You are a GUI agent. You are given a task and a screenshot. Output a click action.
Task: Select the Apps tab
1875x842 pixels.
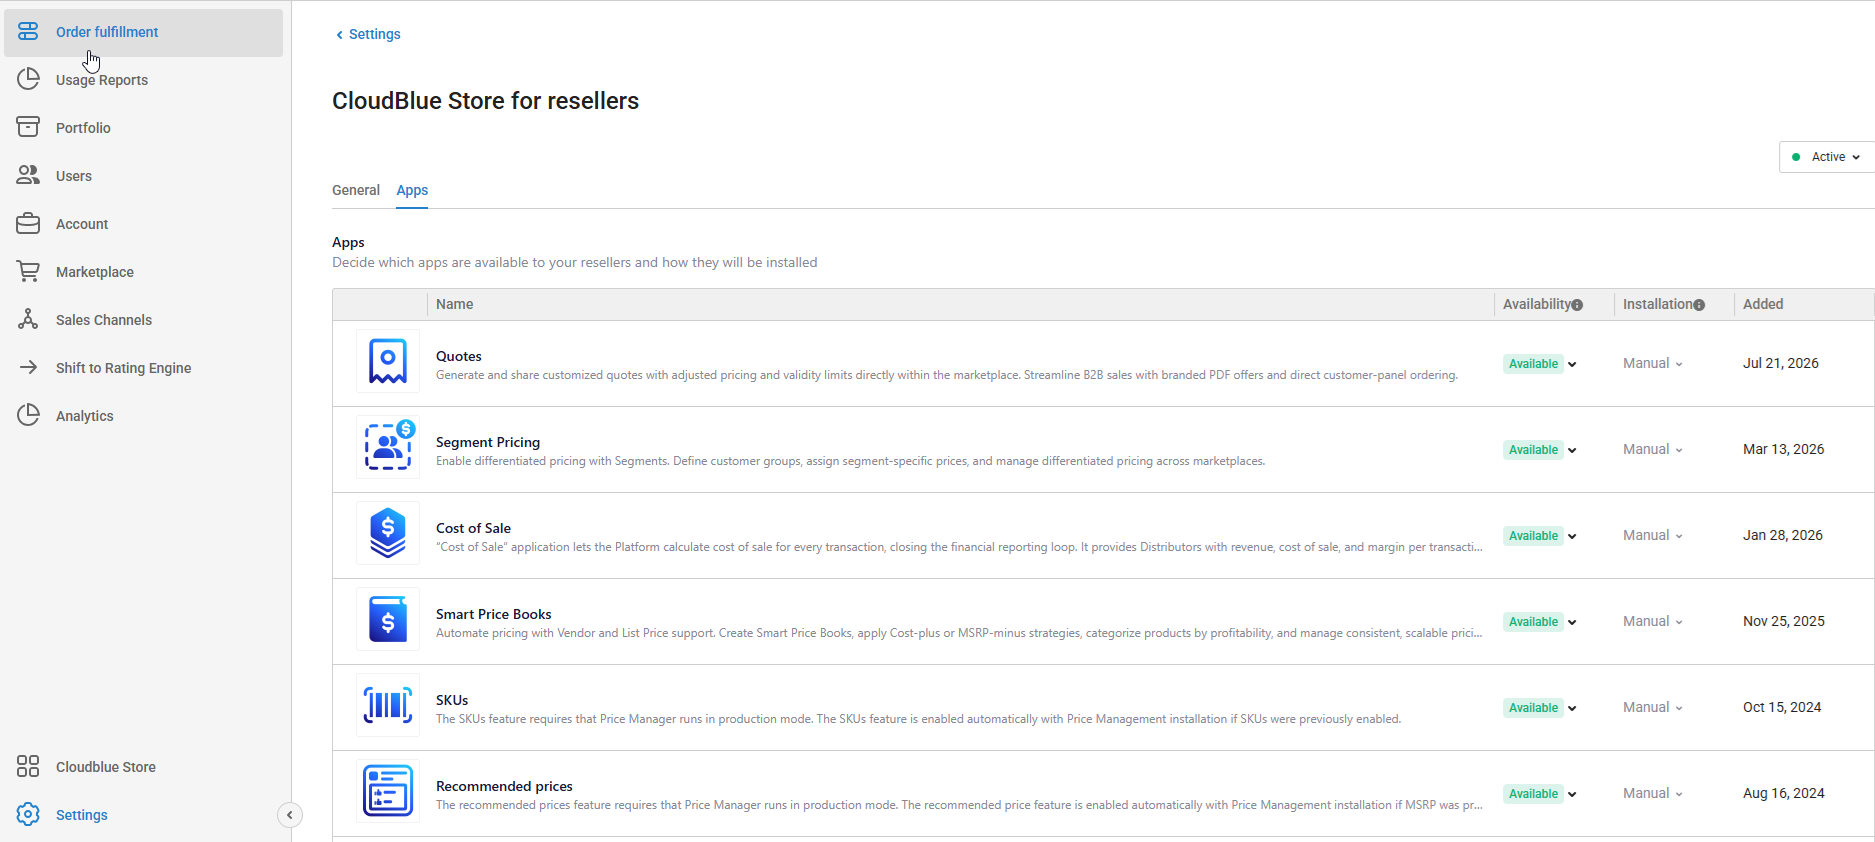(412, 190)
